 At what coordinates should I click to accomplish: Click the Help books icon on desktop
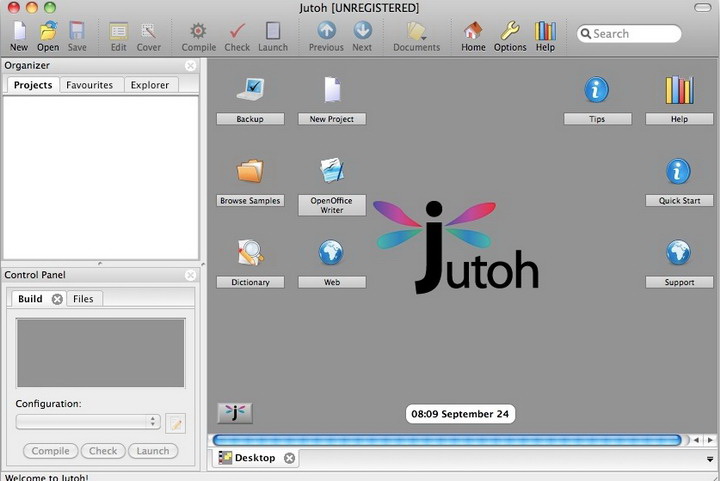680,89
